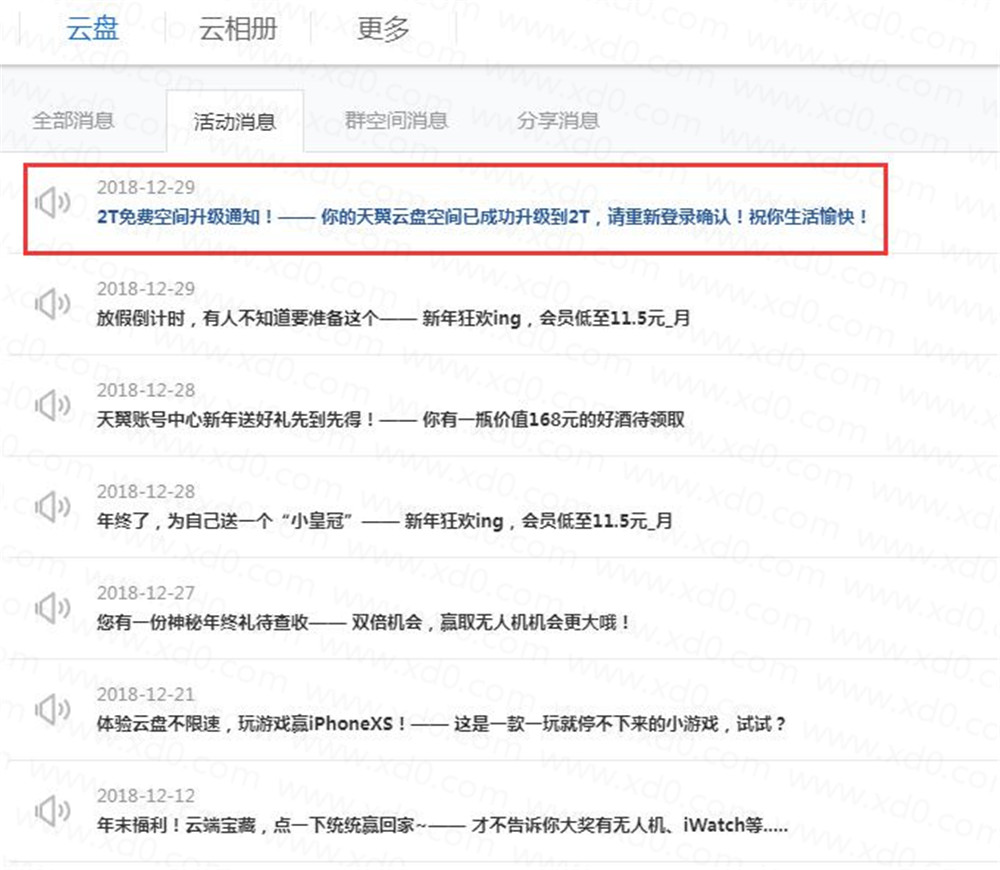Open the 年终了，为自己送一个“小皇冠” message
Screen dimensions: 1000x870
pos(385,520)
